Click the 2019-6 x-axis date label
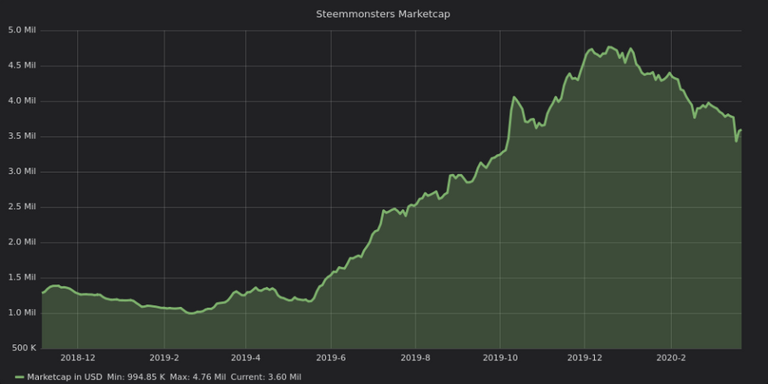 331,358
